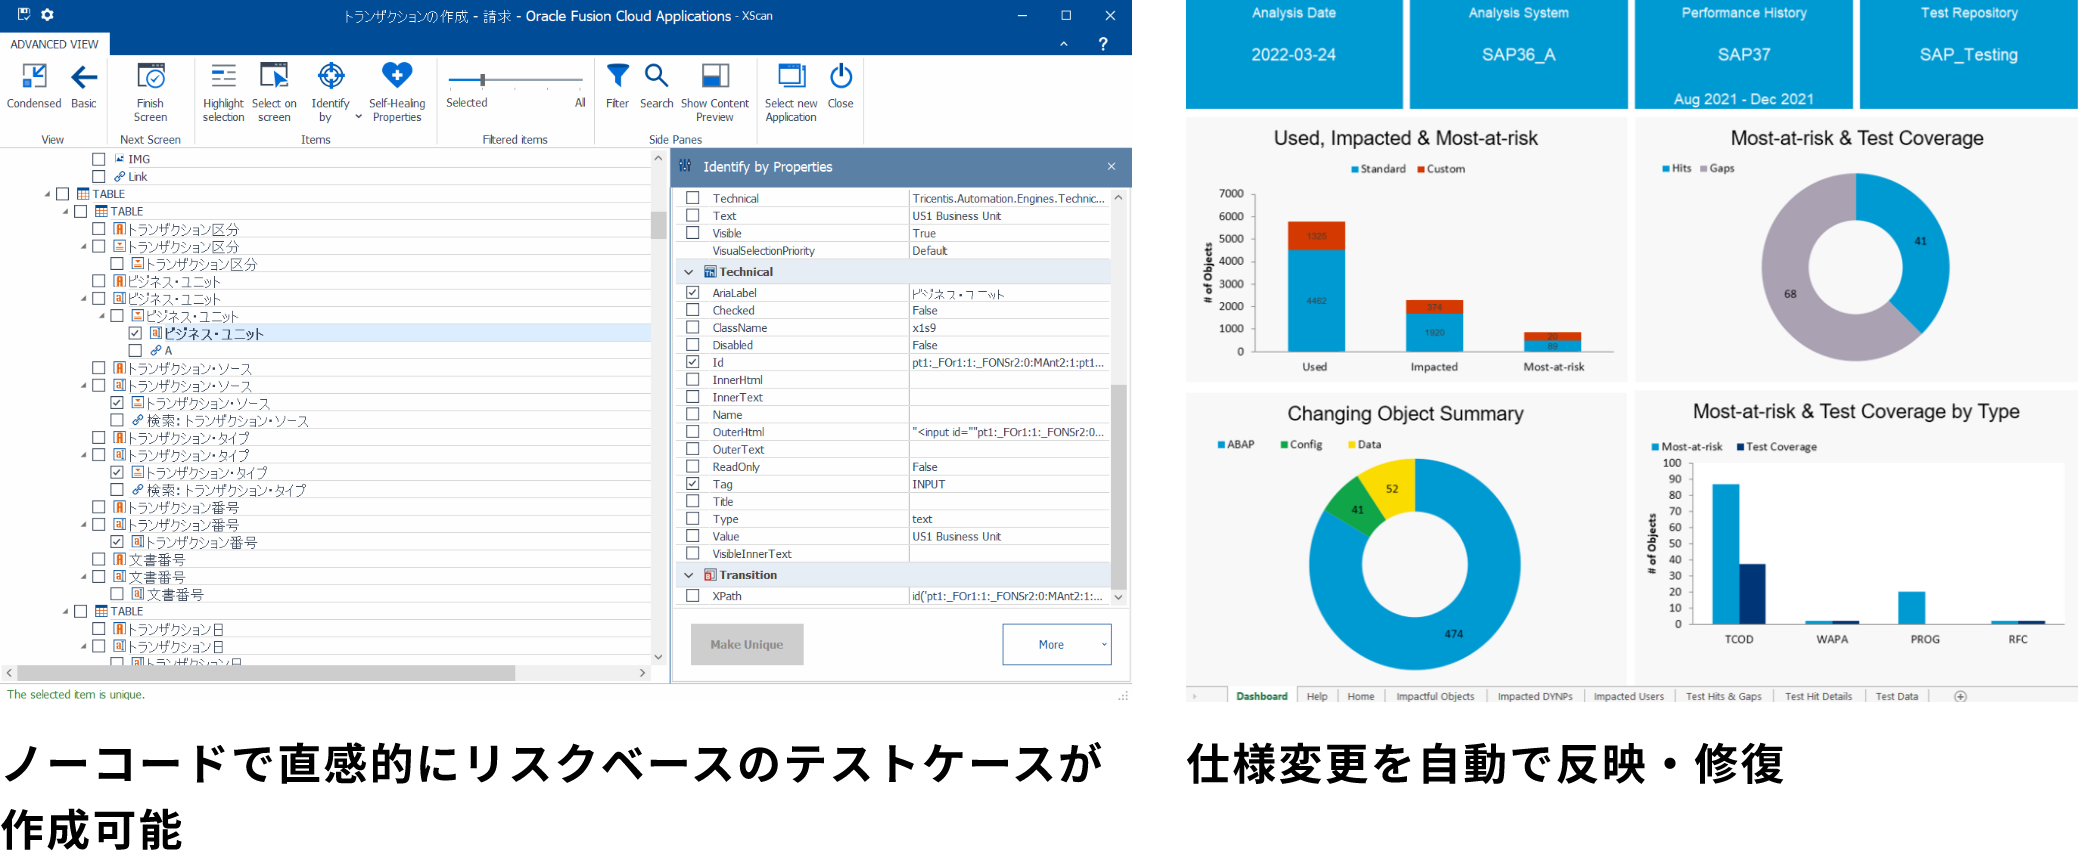Collapse the top-level TABLE tree node

(x=47, y=194)
